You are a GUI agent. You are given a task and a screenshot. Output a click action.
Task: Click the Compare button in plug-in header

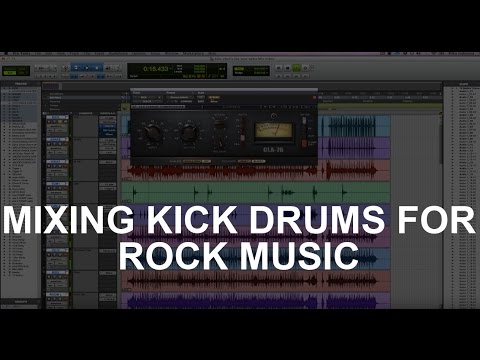186,101
